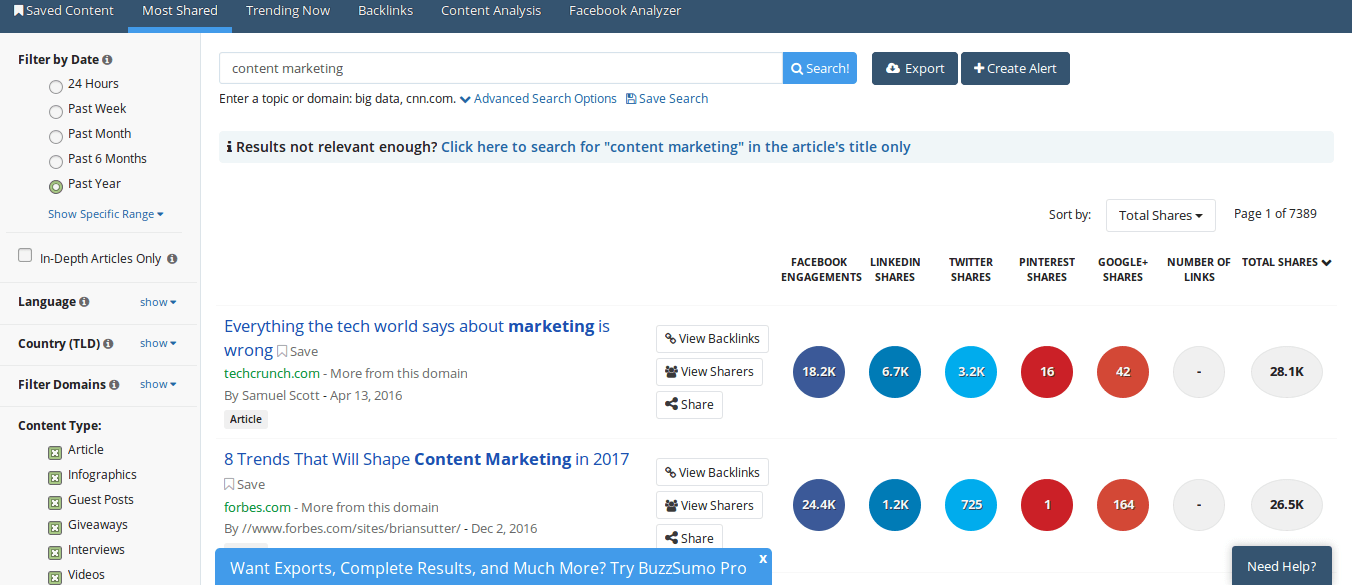Select the Past Month date filter
The width and height of the screenshot is (1352, 585).
point(56,136)
